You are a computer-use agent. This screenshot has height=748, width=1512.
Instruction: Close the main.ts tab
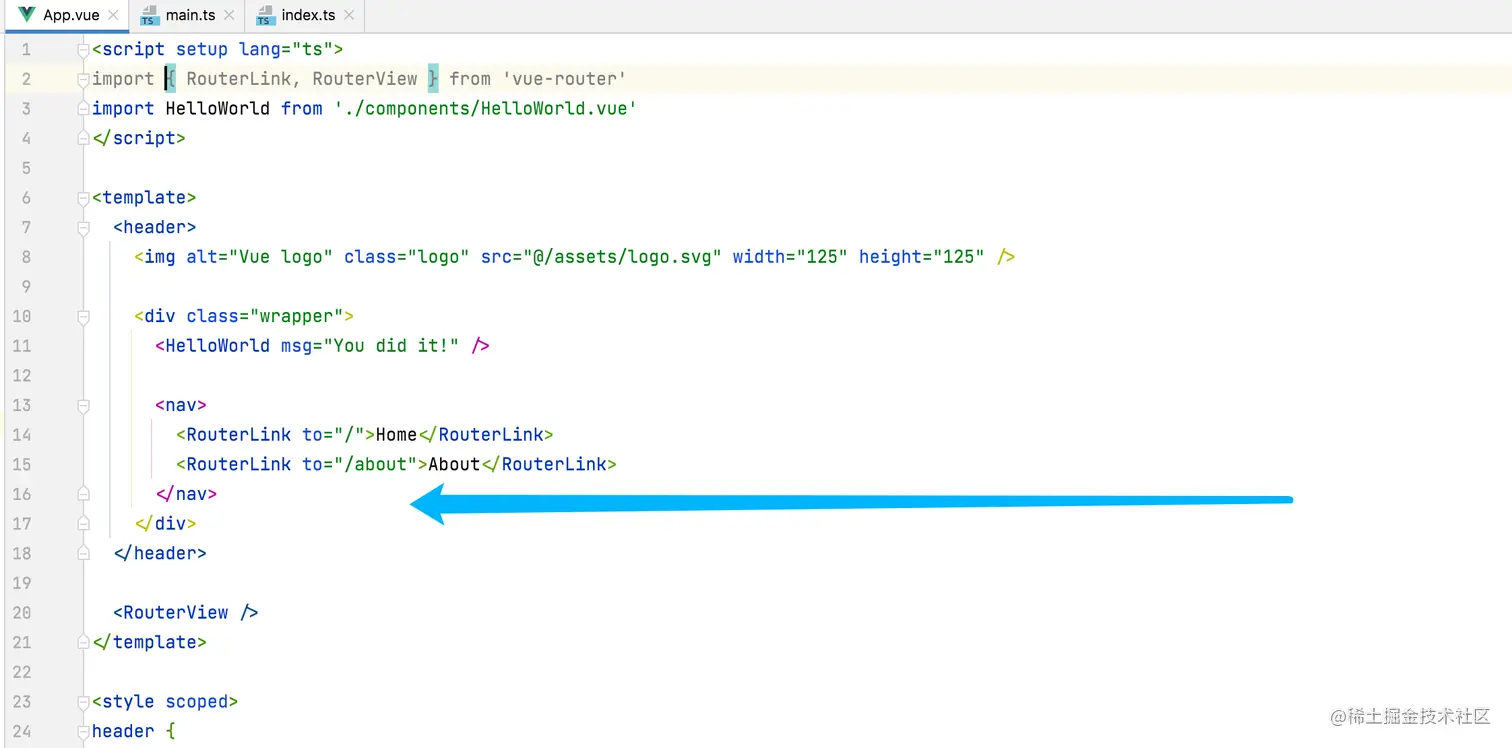(229, 16)
